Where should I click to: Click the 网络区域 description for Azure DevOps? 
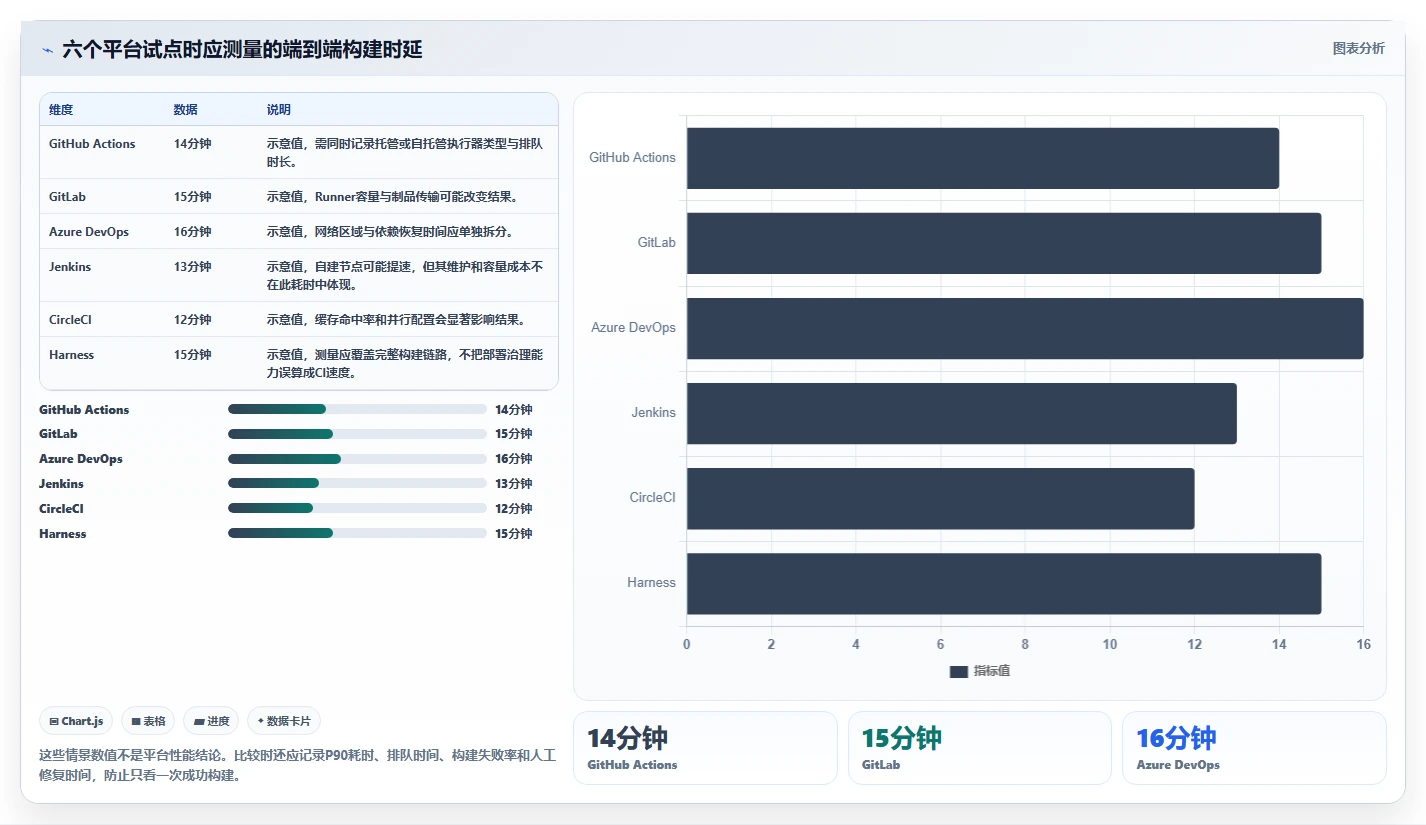(x=390, y=232)
